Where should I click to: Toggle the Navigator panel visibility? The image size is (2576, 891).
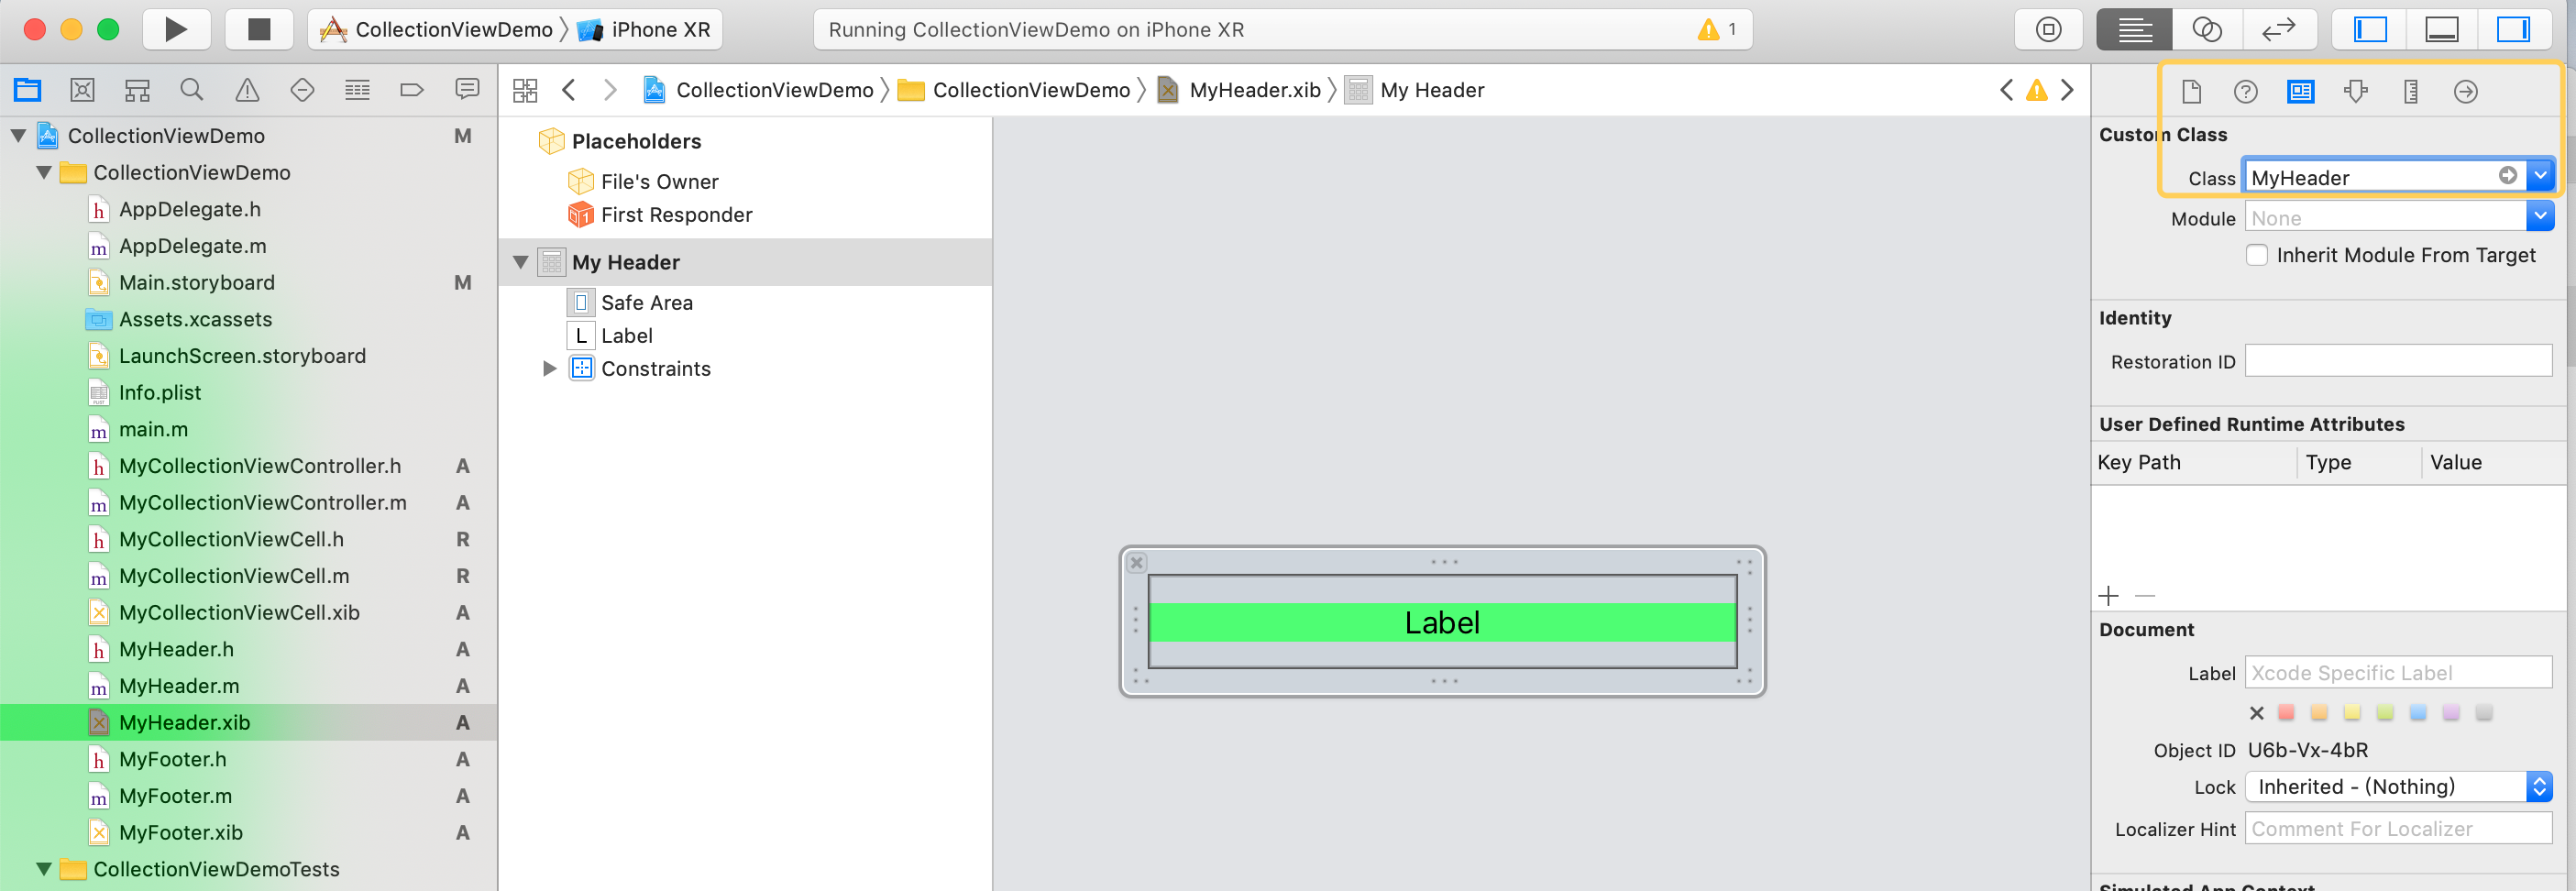click(x=2370, y=30)
